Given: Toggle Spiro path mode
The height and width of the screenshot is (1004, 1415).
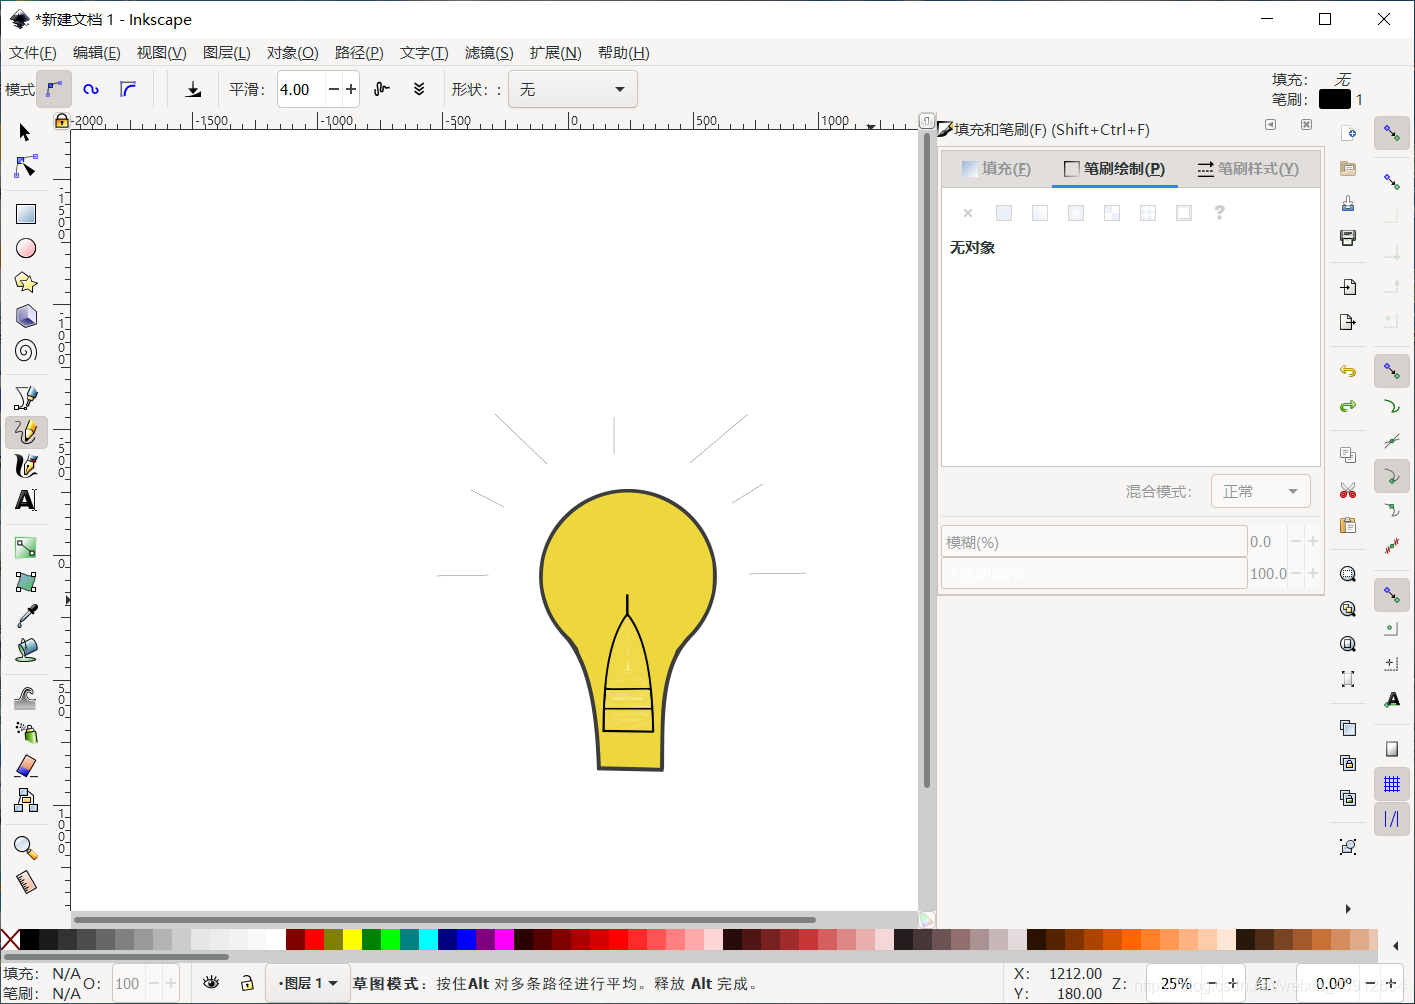Looking at the screenshot, I should pos(91,89).
